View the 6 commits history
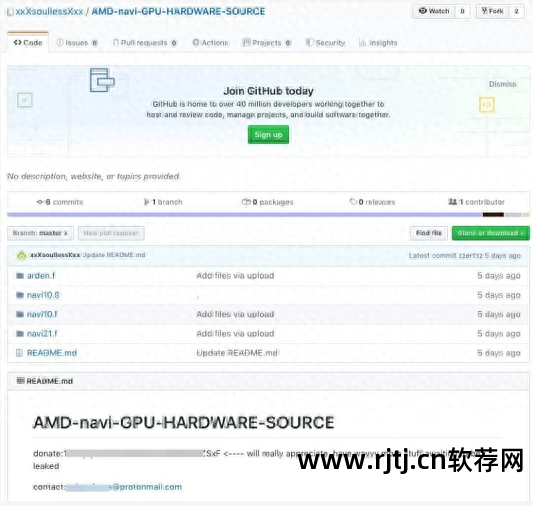The height and width of the screenshot is (506, 533). [60, 202]
